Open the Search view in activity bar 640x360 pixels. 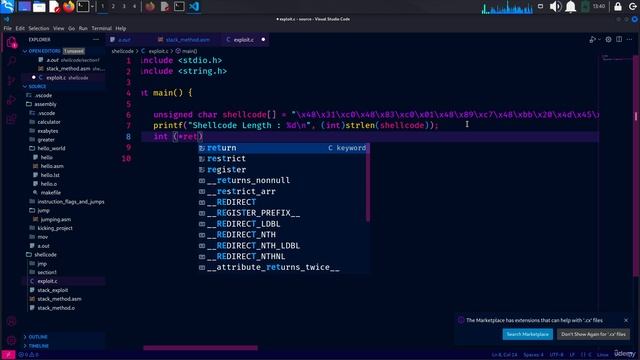coord(11,61)
